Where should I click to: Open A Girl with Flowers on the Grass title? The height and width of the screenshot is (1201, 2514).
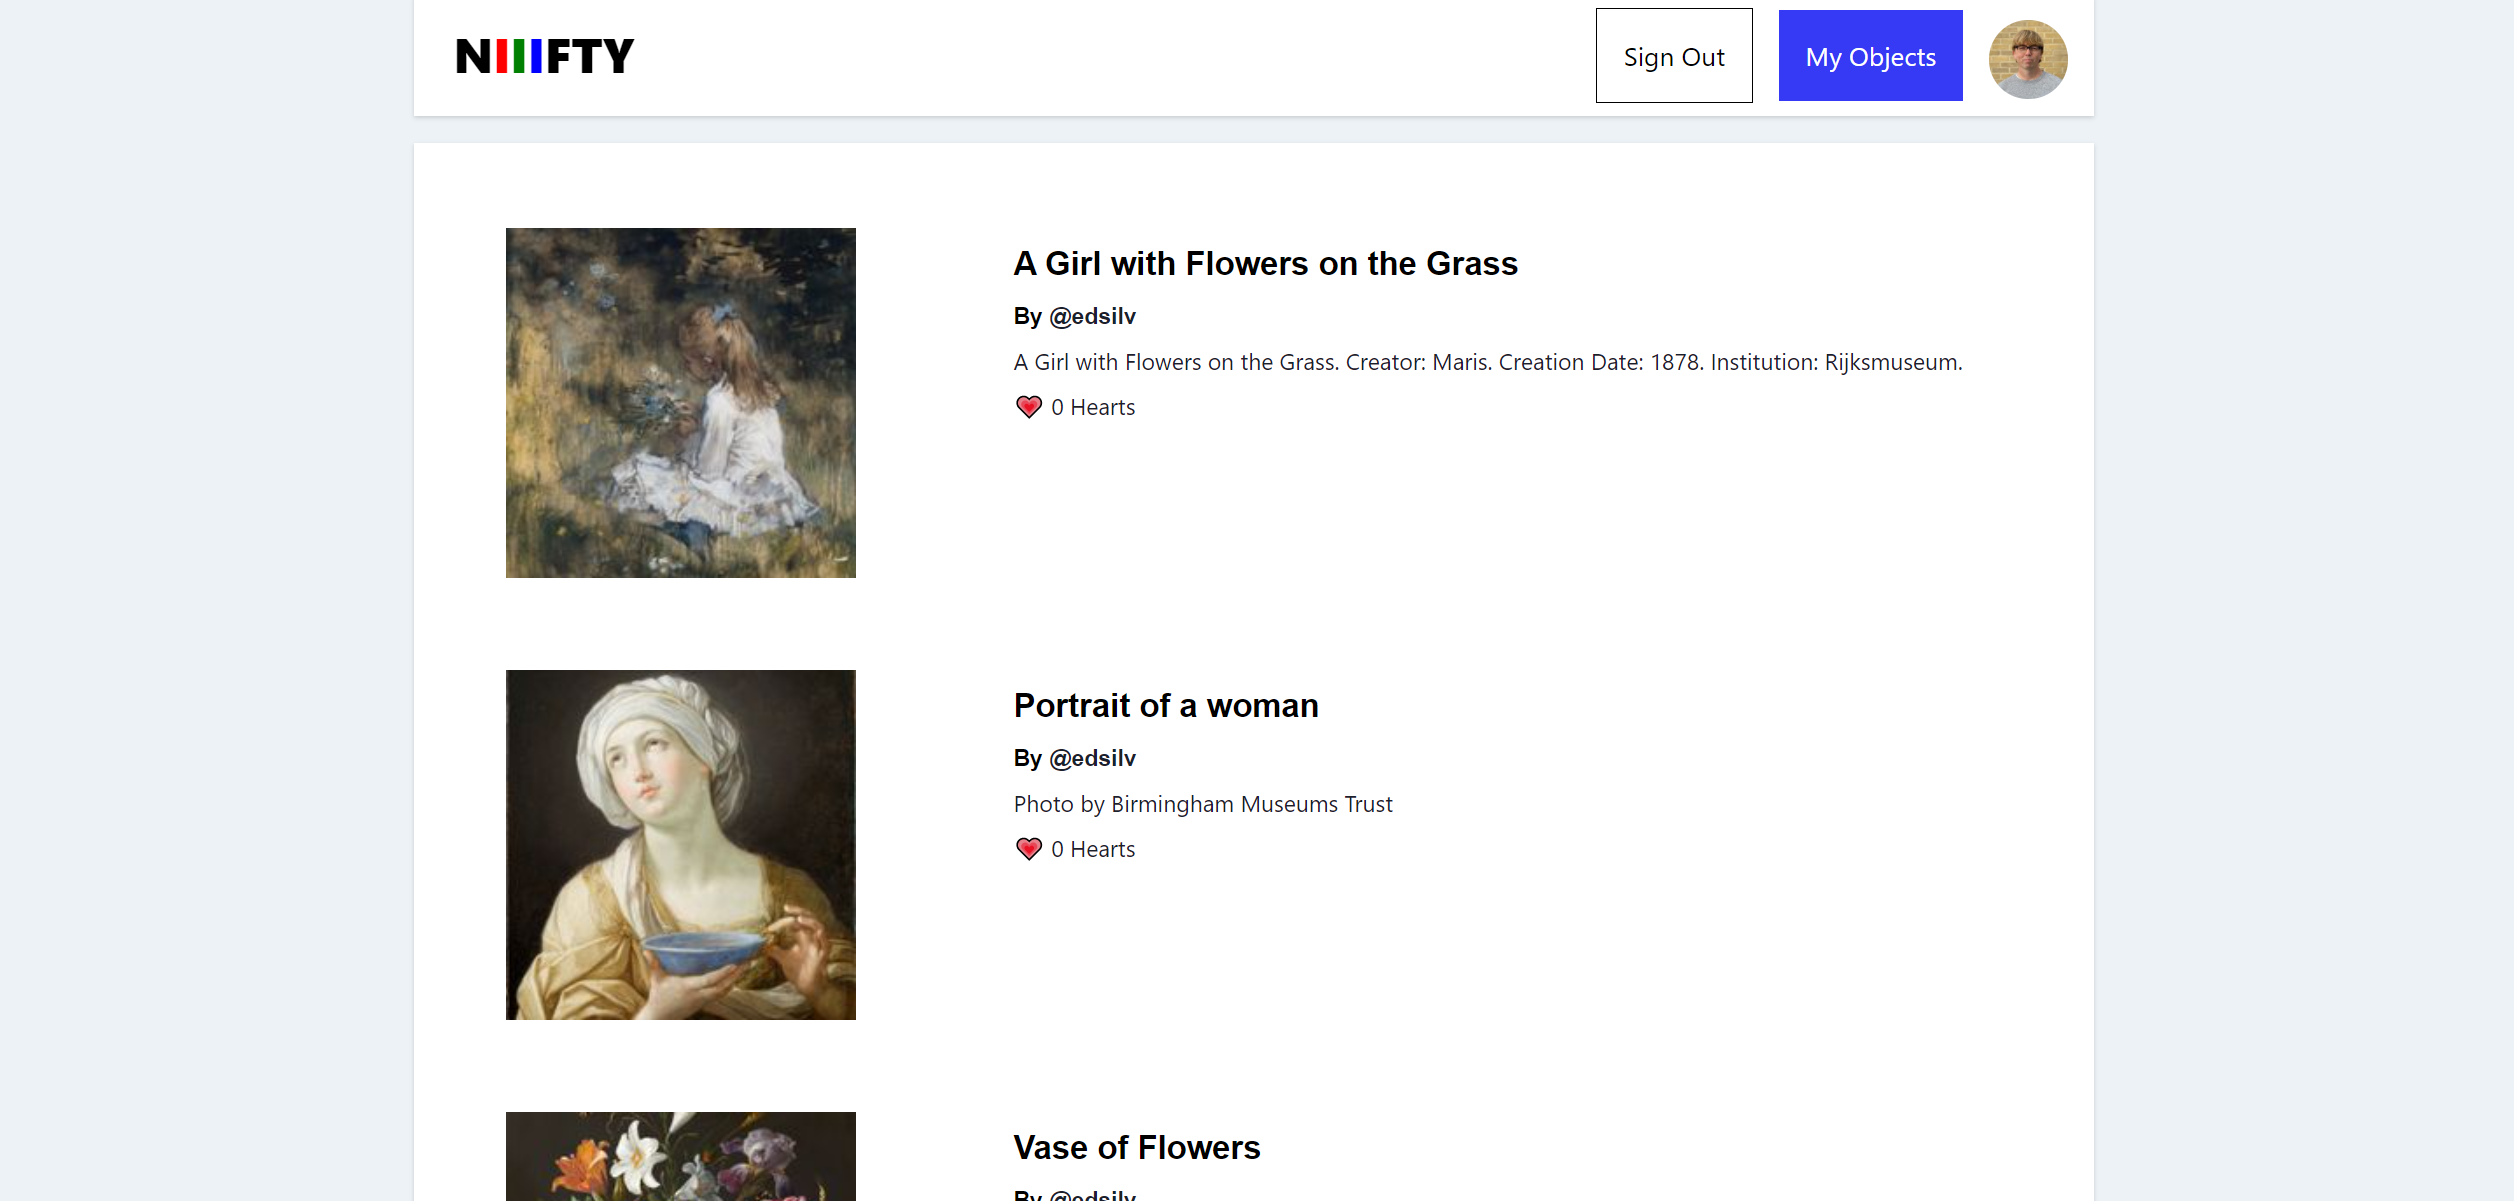pyautogui.click(x=1265, y=263)
